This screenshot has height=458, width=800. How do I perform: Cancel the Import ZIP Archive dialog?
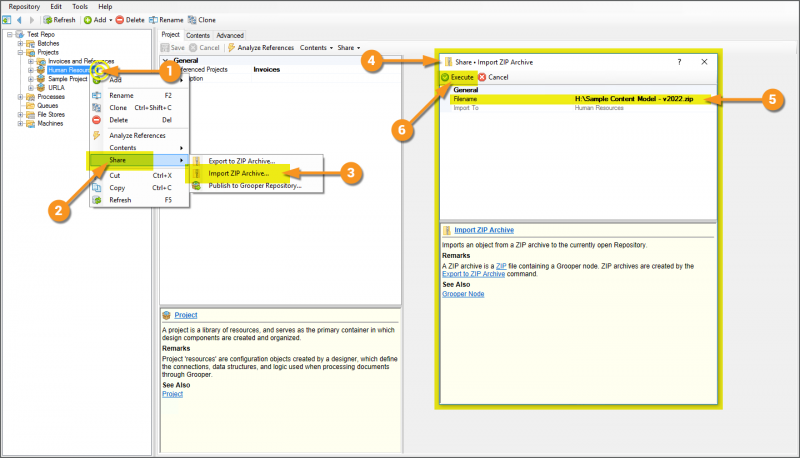(493, 77)
